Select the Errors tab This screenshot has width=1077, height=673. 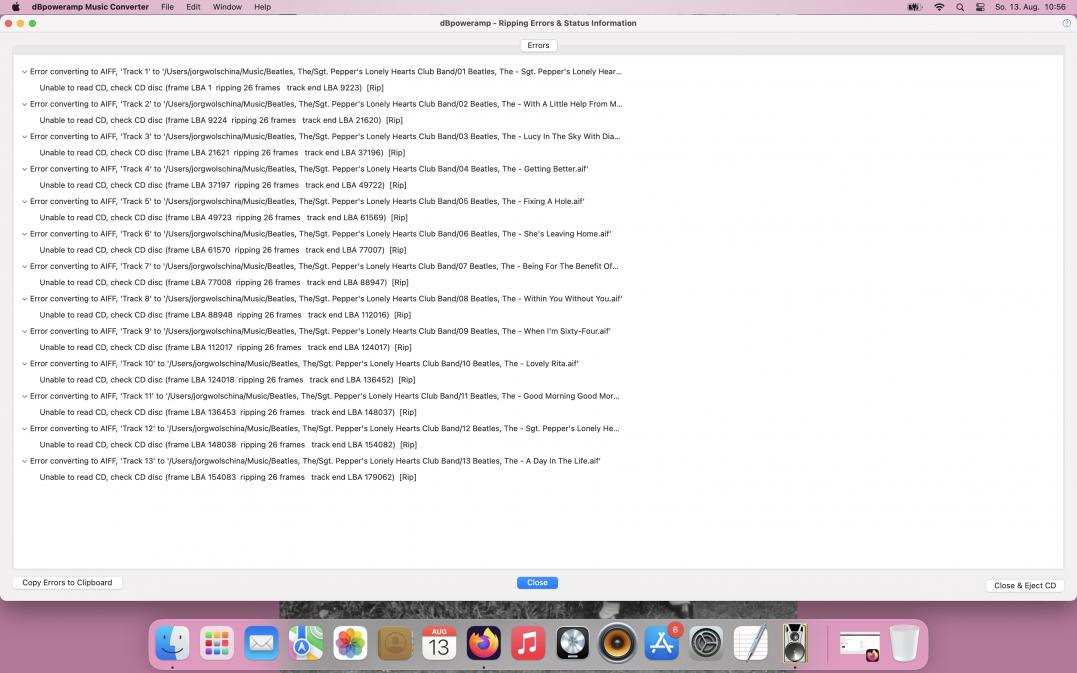click(x=538, y=45)
